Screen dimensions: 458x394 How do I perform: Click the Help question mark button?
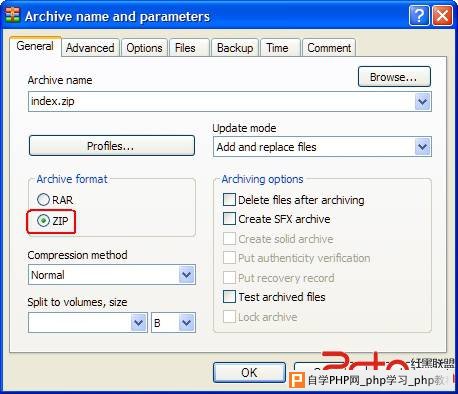(419, 15)
